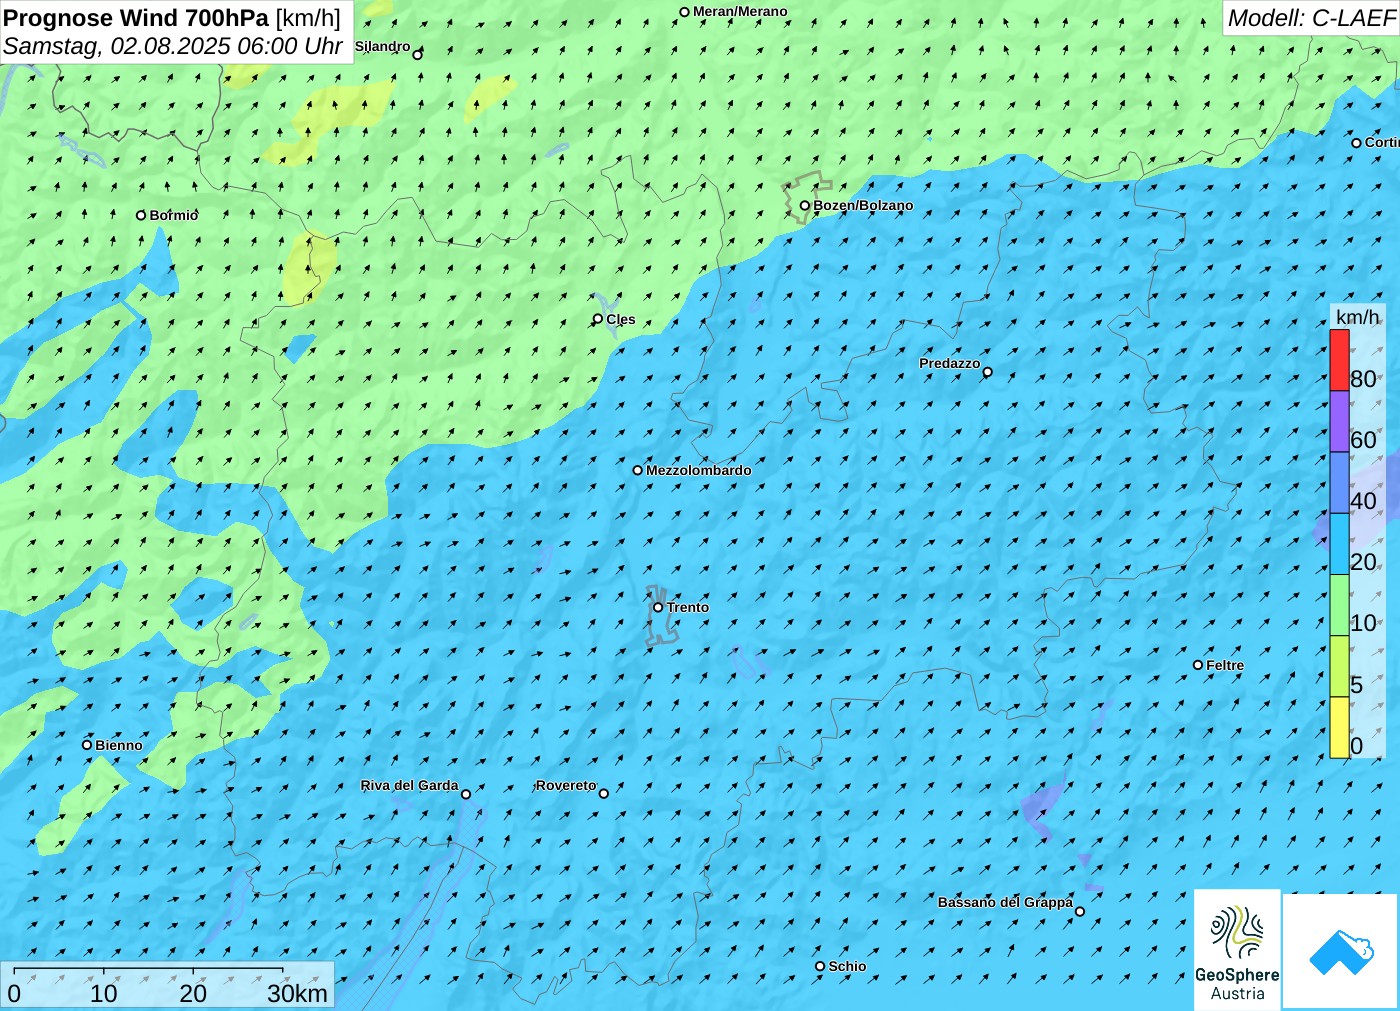Click the '30km' scale bar label
1400x1011 pixels.
(297, 993)
